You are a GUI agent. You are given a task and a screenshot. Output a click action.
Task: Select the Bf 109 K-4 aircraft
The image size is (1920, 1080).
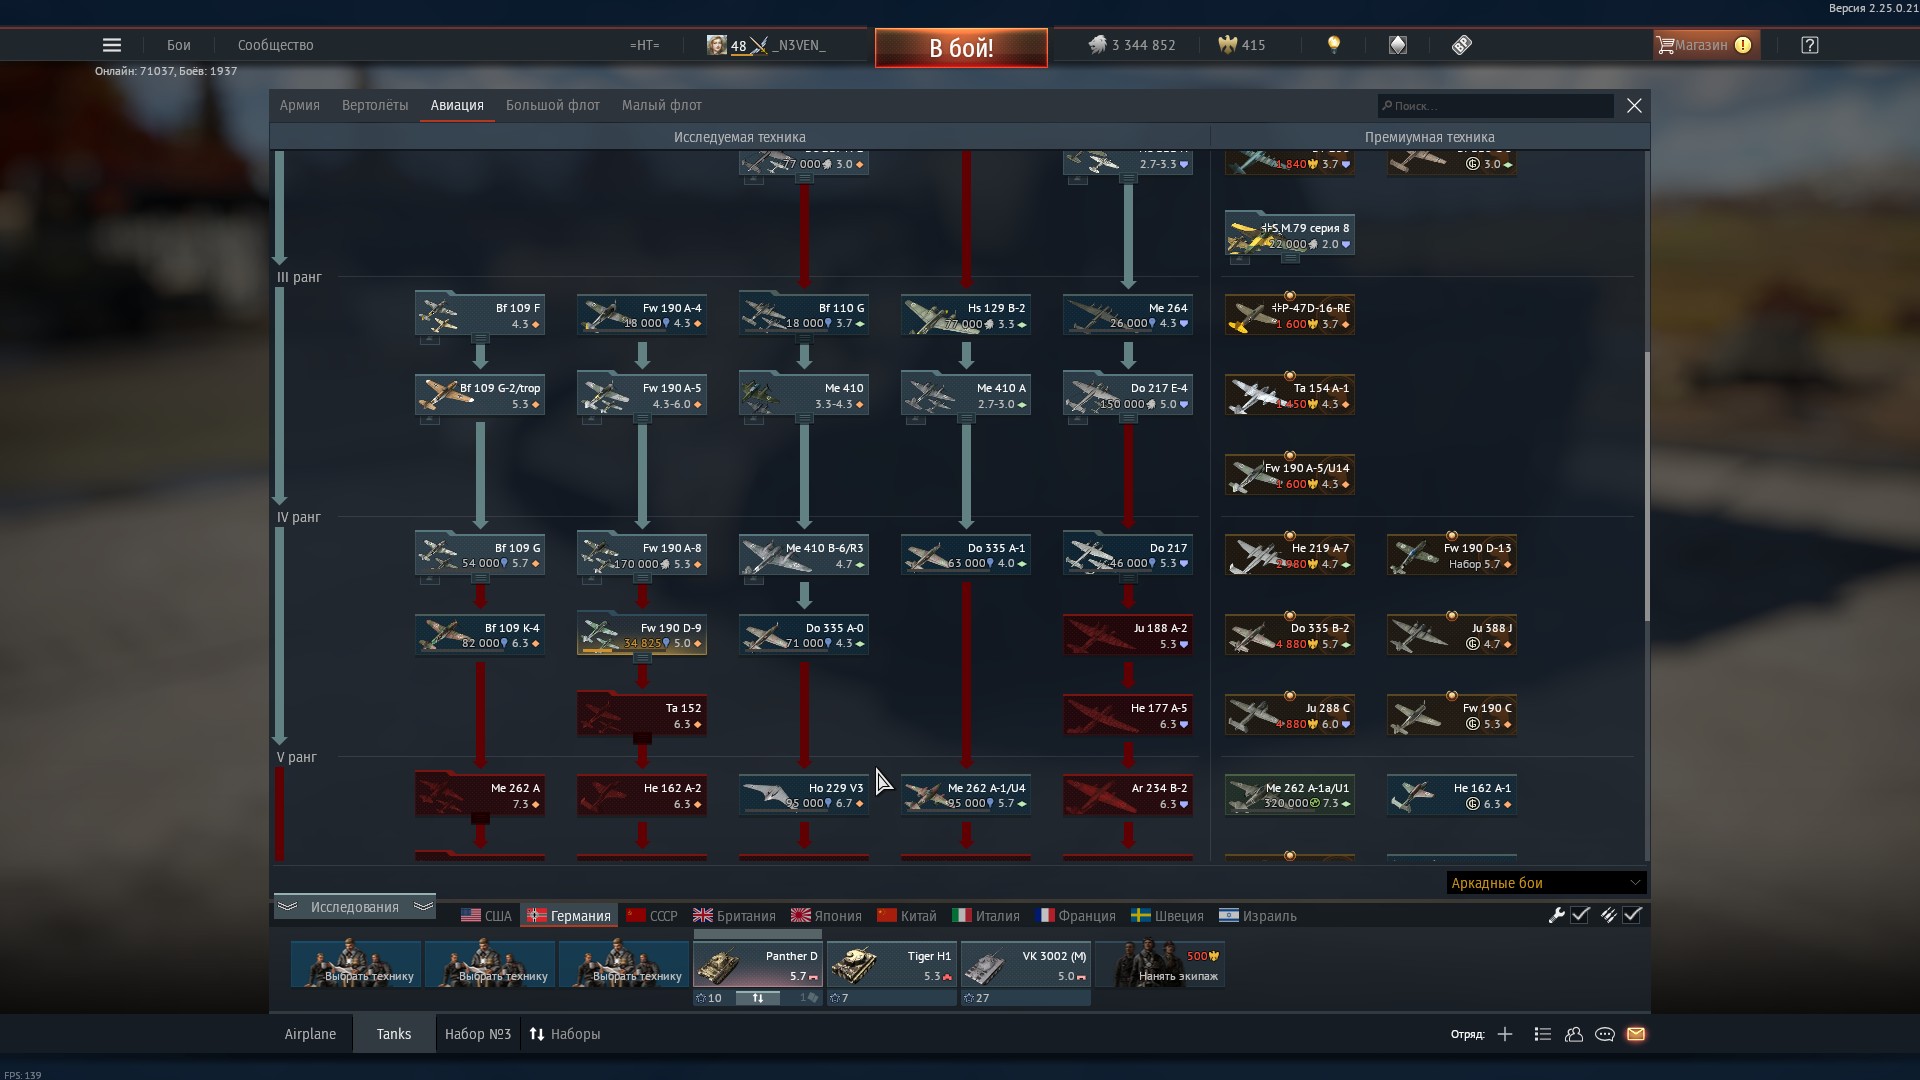tap(480, 635)
